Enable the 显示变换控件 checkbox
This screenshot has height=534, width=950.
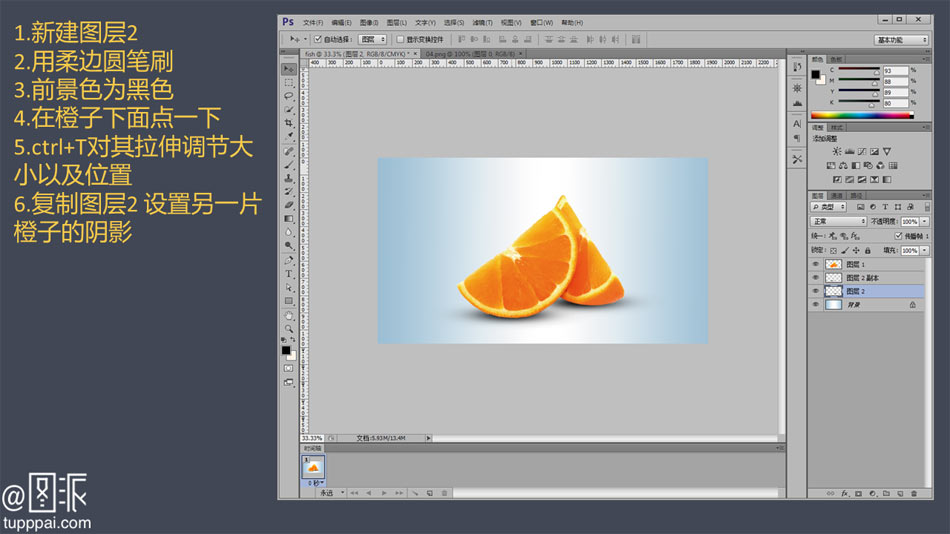pos(399,39)
